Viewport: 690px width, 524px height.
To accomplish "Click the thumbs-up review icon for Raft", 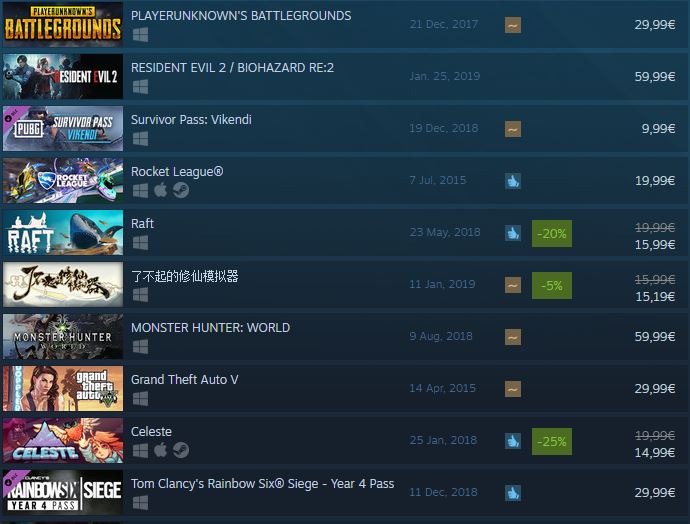I will 513,233.
